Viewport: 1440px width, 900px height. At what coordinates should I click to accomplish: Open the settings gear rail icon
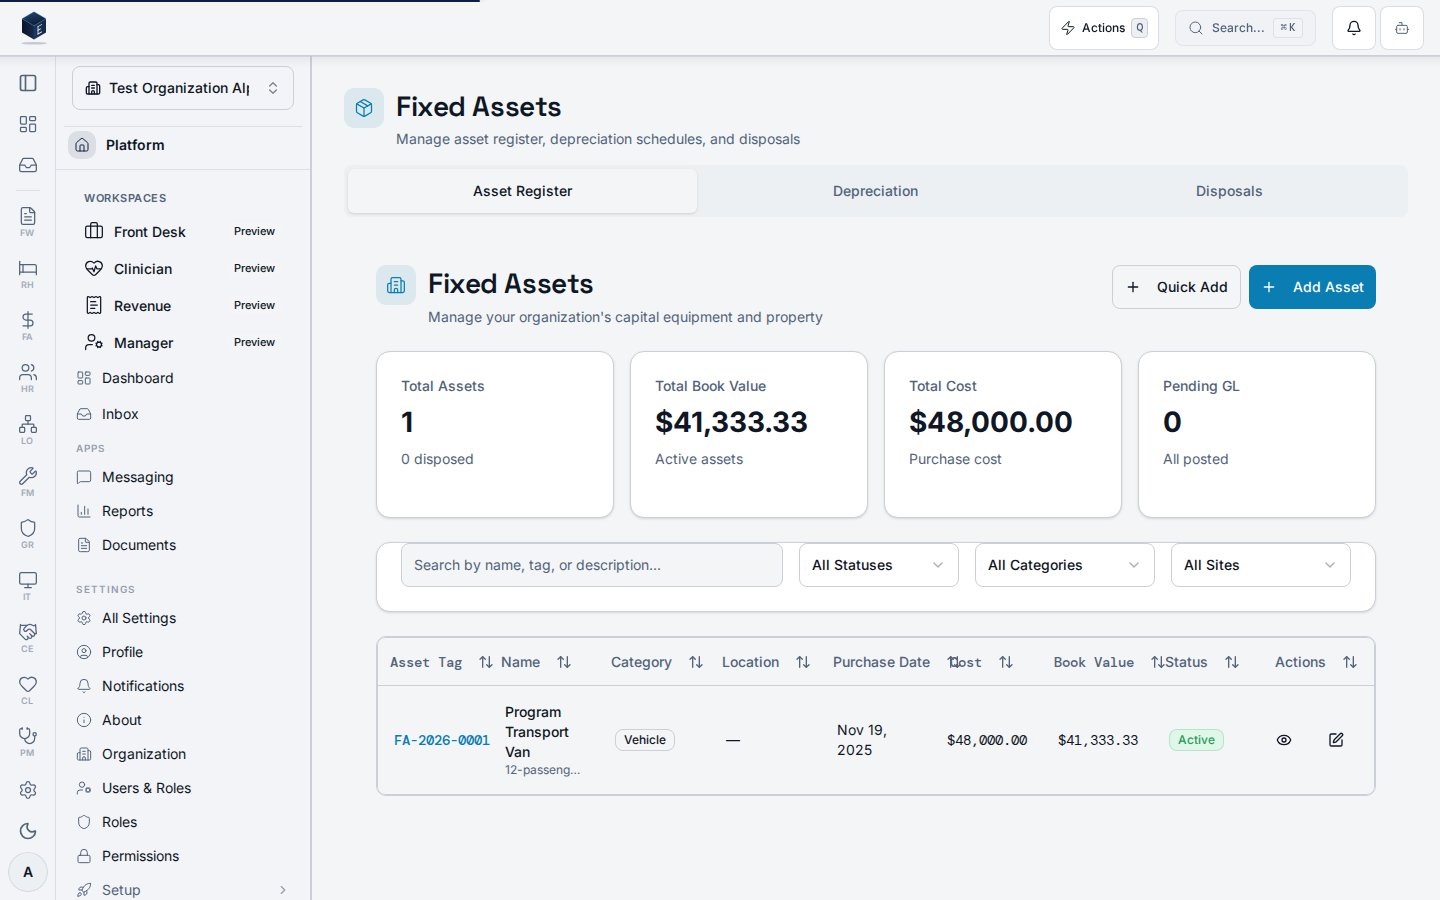(28, 790)
